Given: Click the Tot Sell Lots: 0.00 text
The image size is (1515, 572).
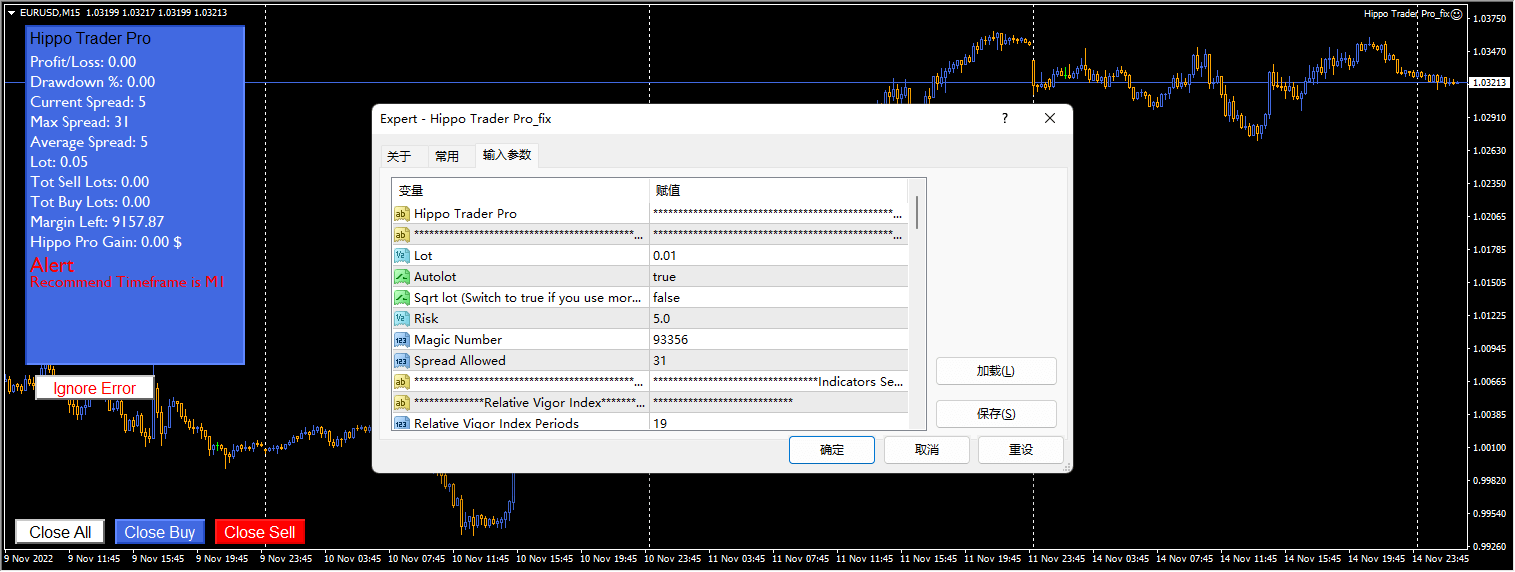Looking at the screenshot, I should pos(90,182).
